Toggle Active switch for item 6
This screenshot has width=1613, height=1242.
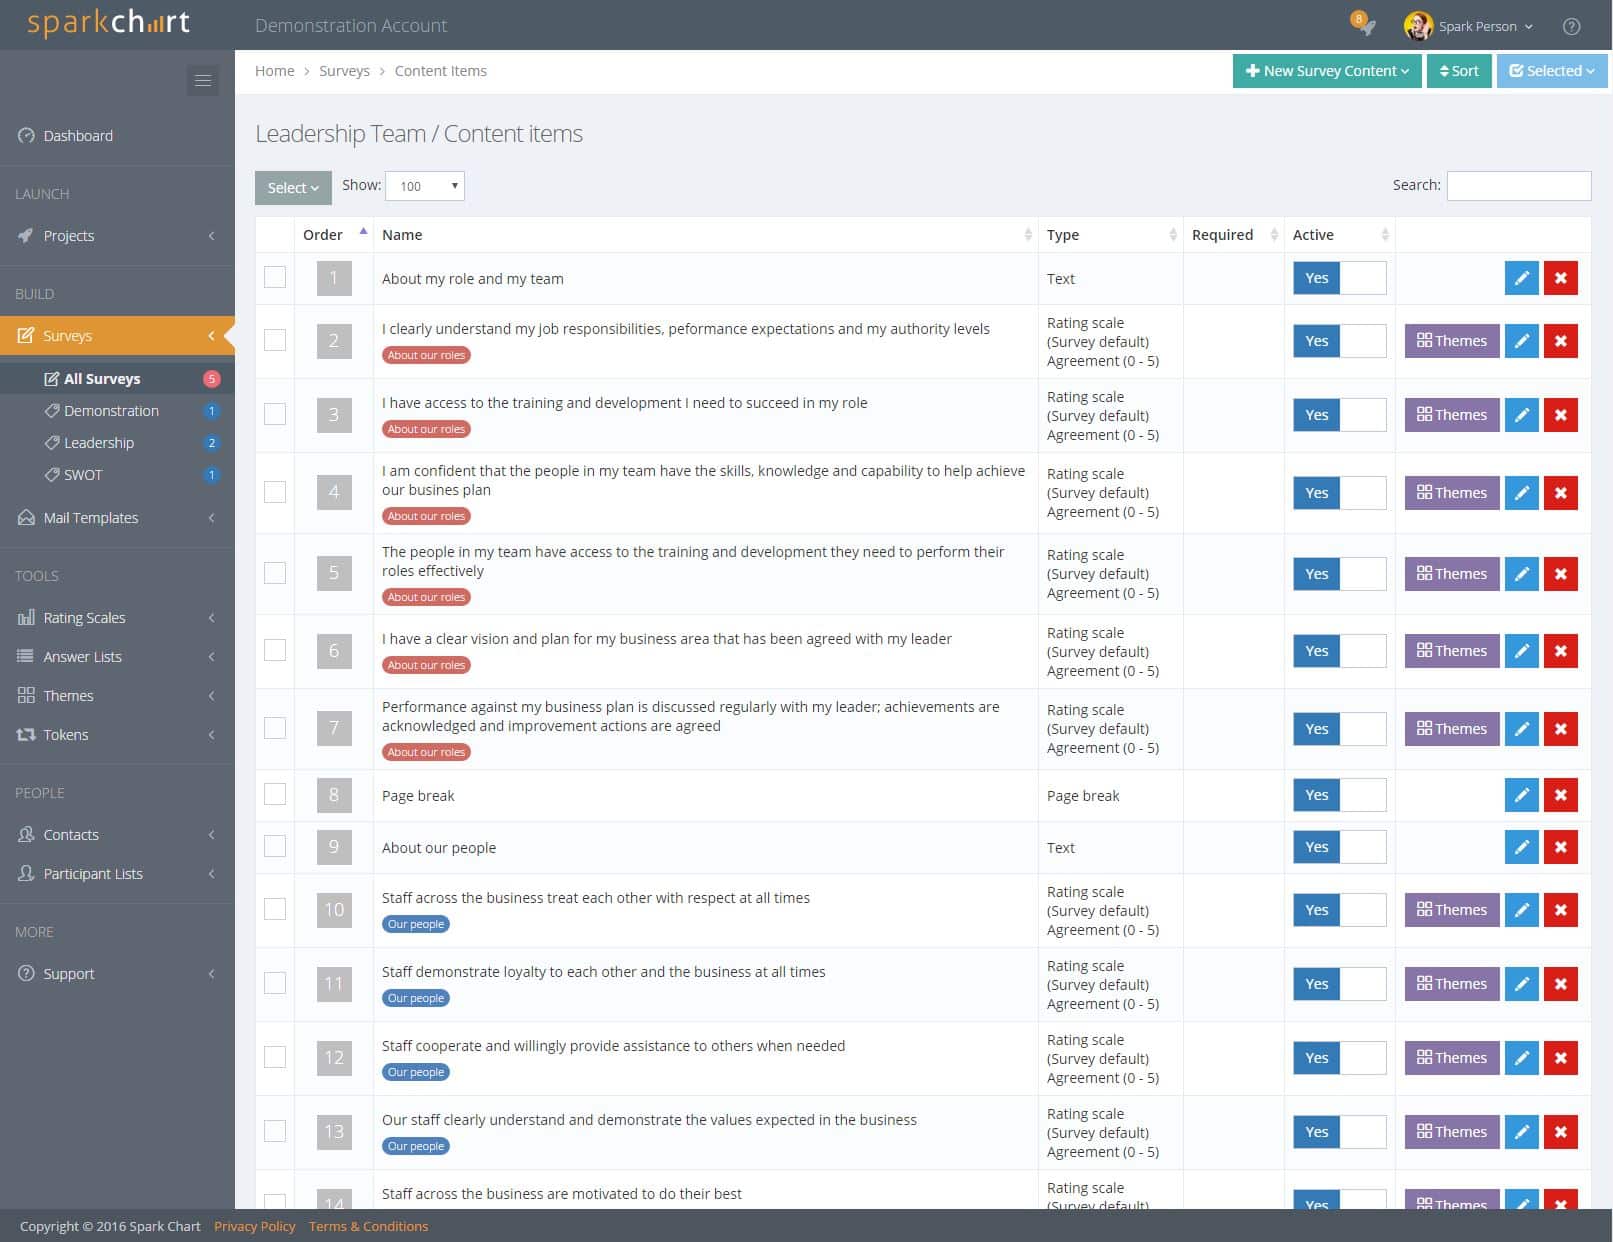1339,651
